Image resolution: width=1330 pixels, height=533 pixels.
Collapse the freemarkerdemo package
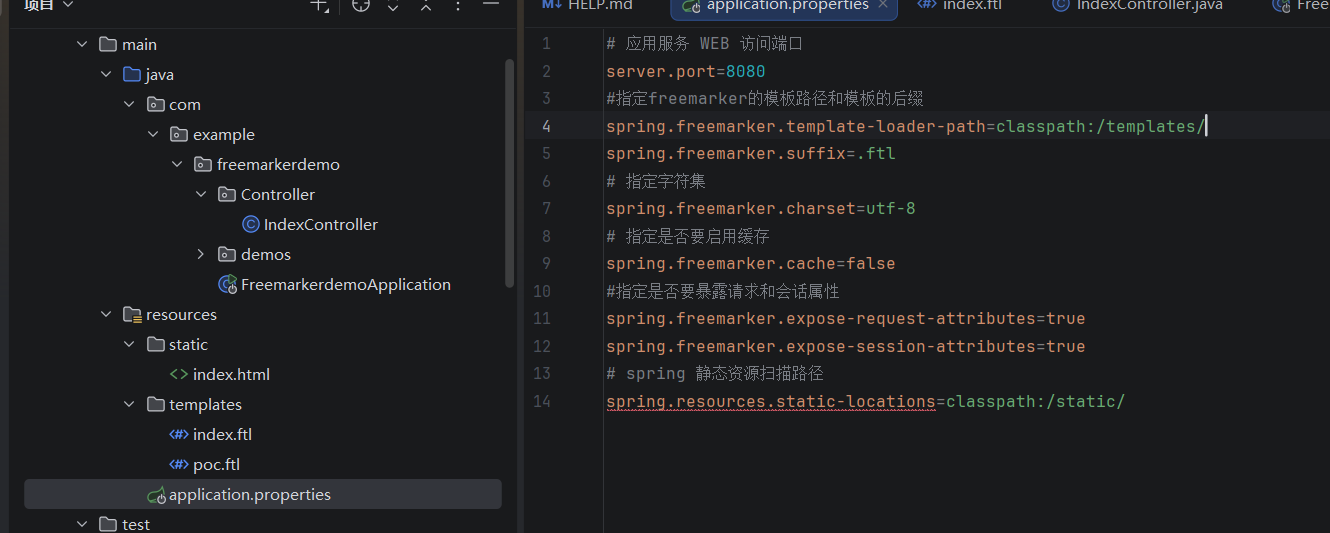[178, 164]
